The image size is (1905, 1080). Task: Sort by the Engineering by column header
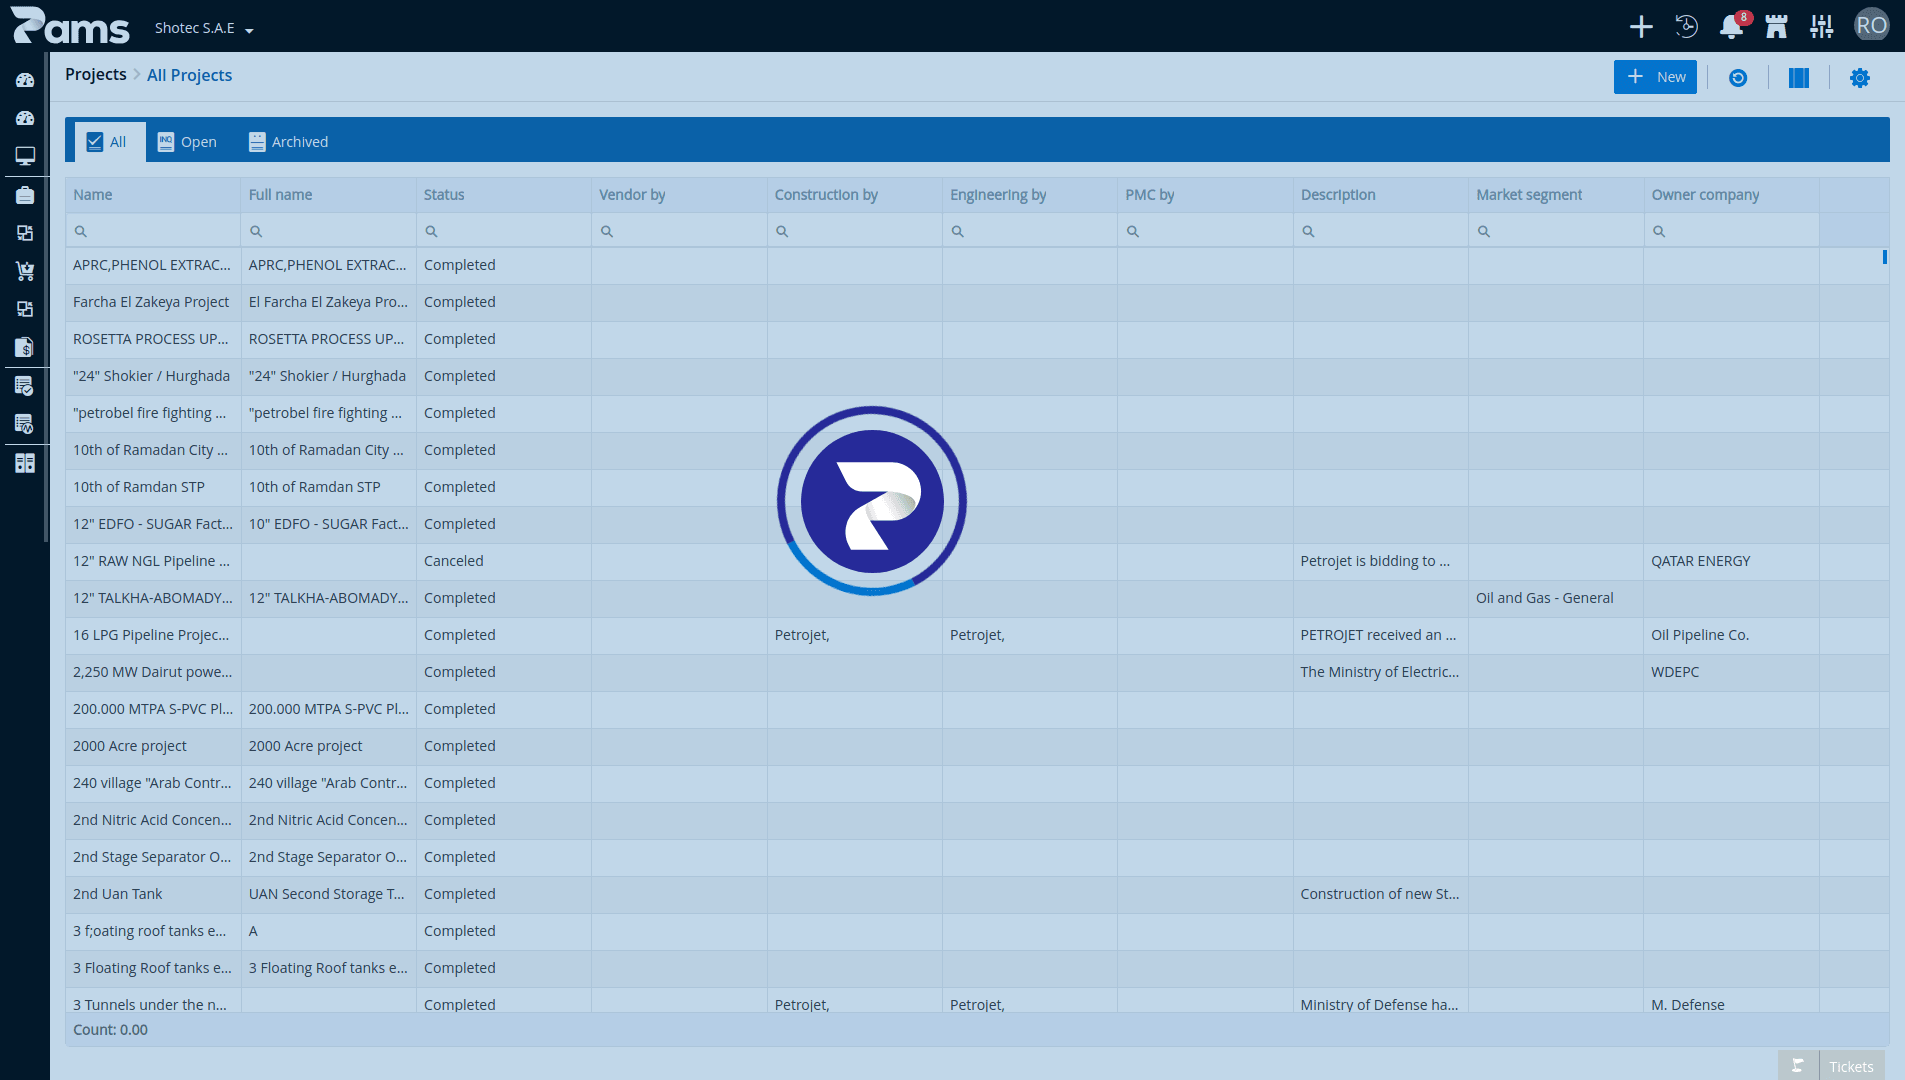click(x=1030, y=195)
